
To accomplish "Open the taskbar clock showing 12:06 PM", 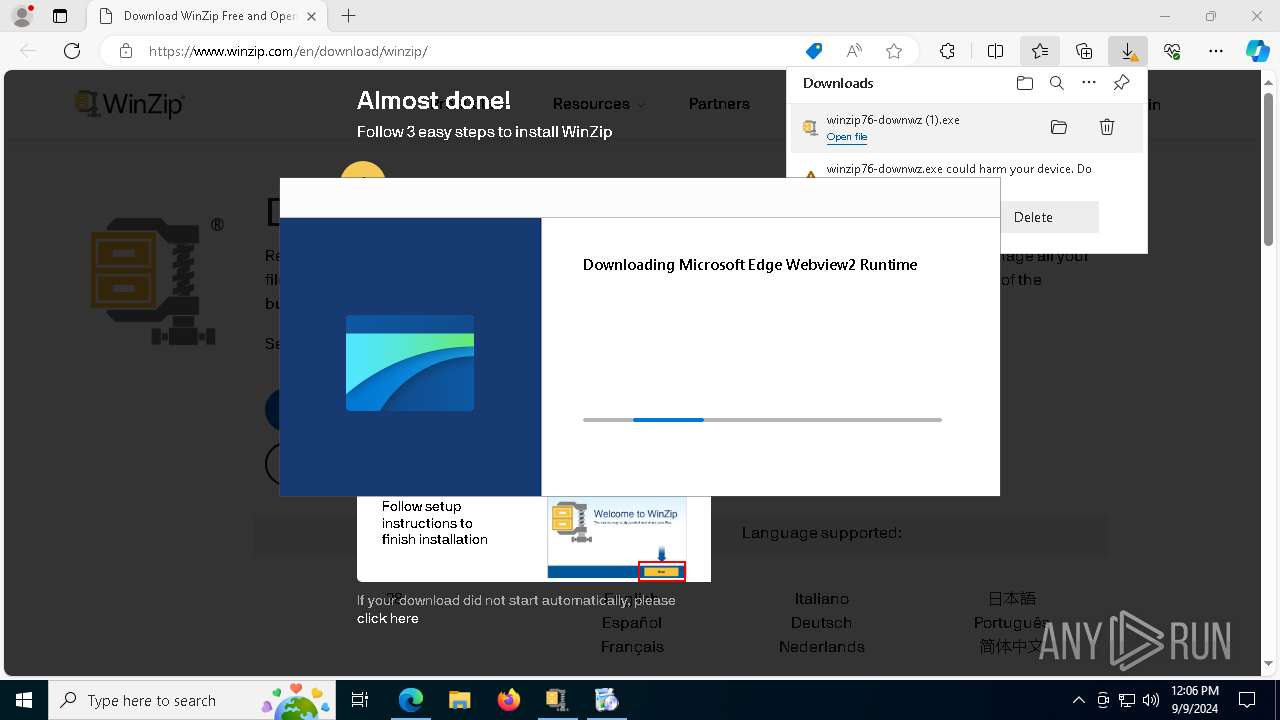I will coord(1194,700).
